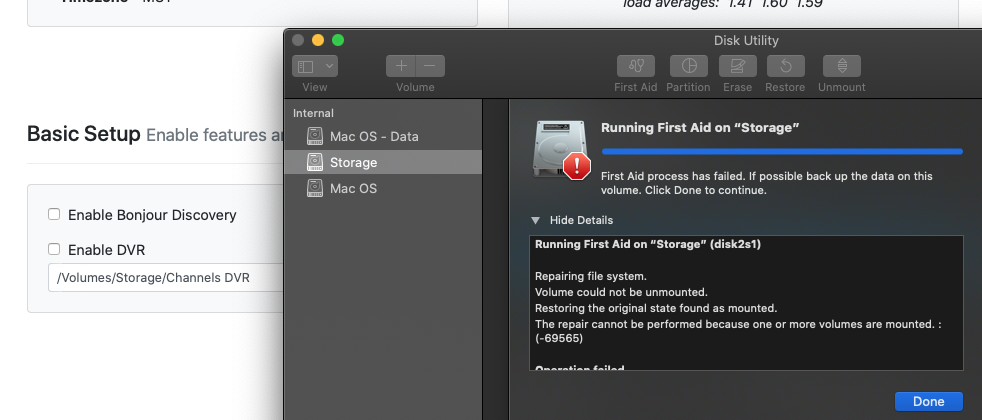Click the add volume plus button
The width and height of the screenshot is (982, 420).
click(x=401, y=66)
